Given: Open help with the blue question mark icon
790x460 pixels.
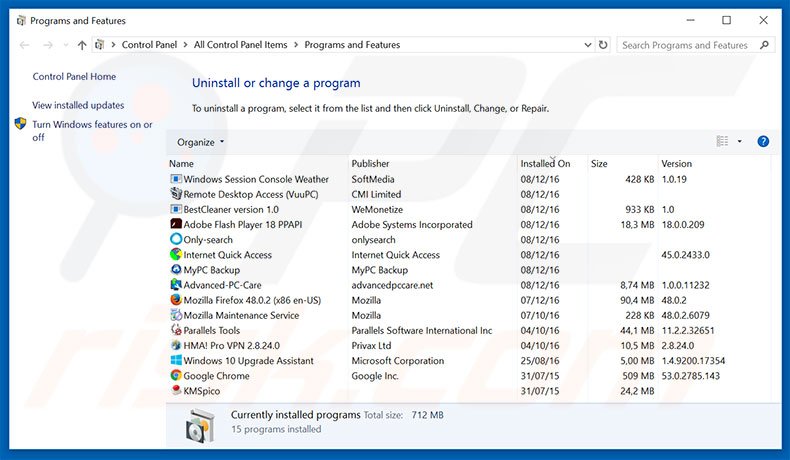Looking at the screenshot, I should [x=763, y=142].
